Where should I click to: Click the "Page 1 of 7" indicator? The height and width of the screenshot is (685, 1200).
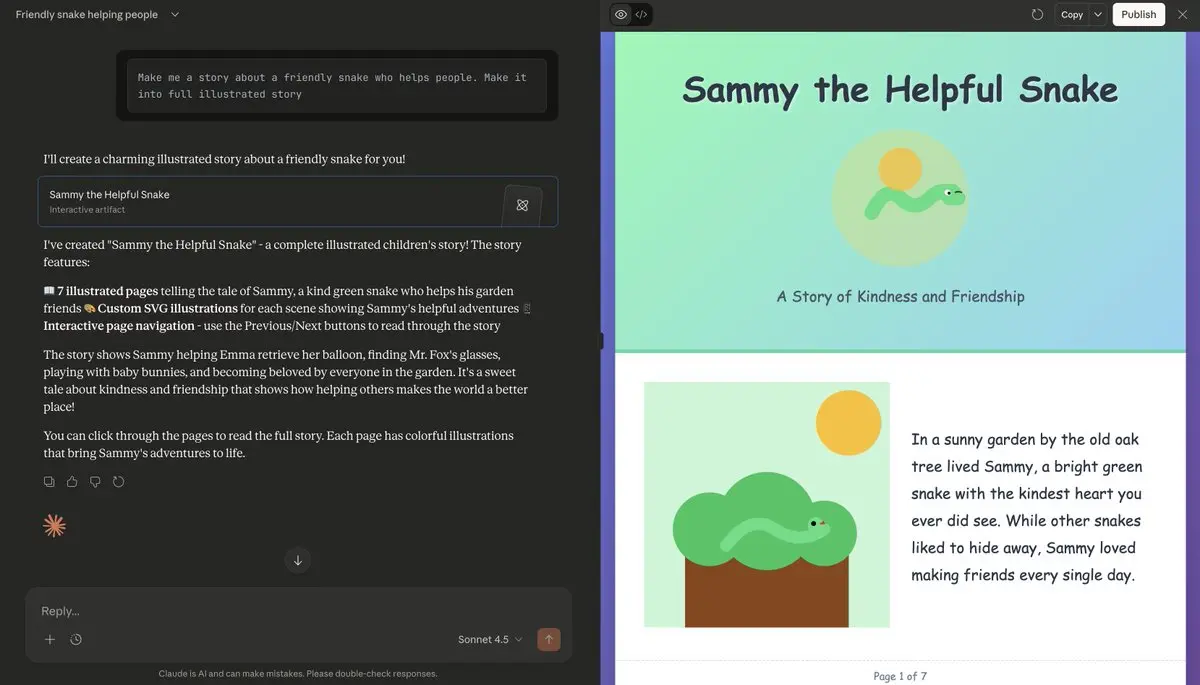[x=900, y=676]
